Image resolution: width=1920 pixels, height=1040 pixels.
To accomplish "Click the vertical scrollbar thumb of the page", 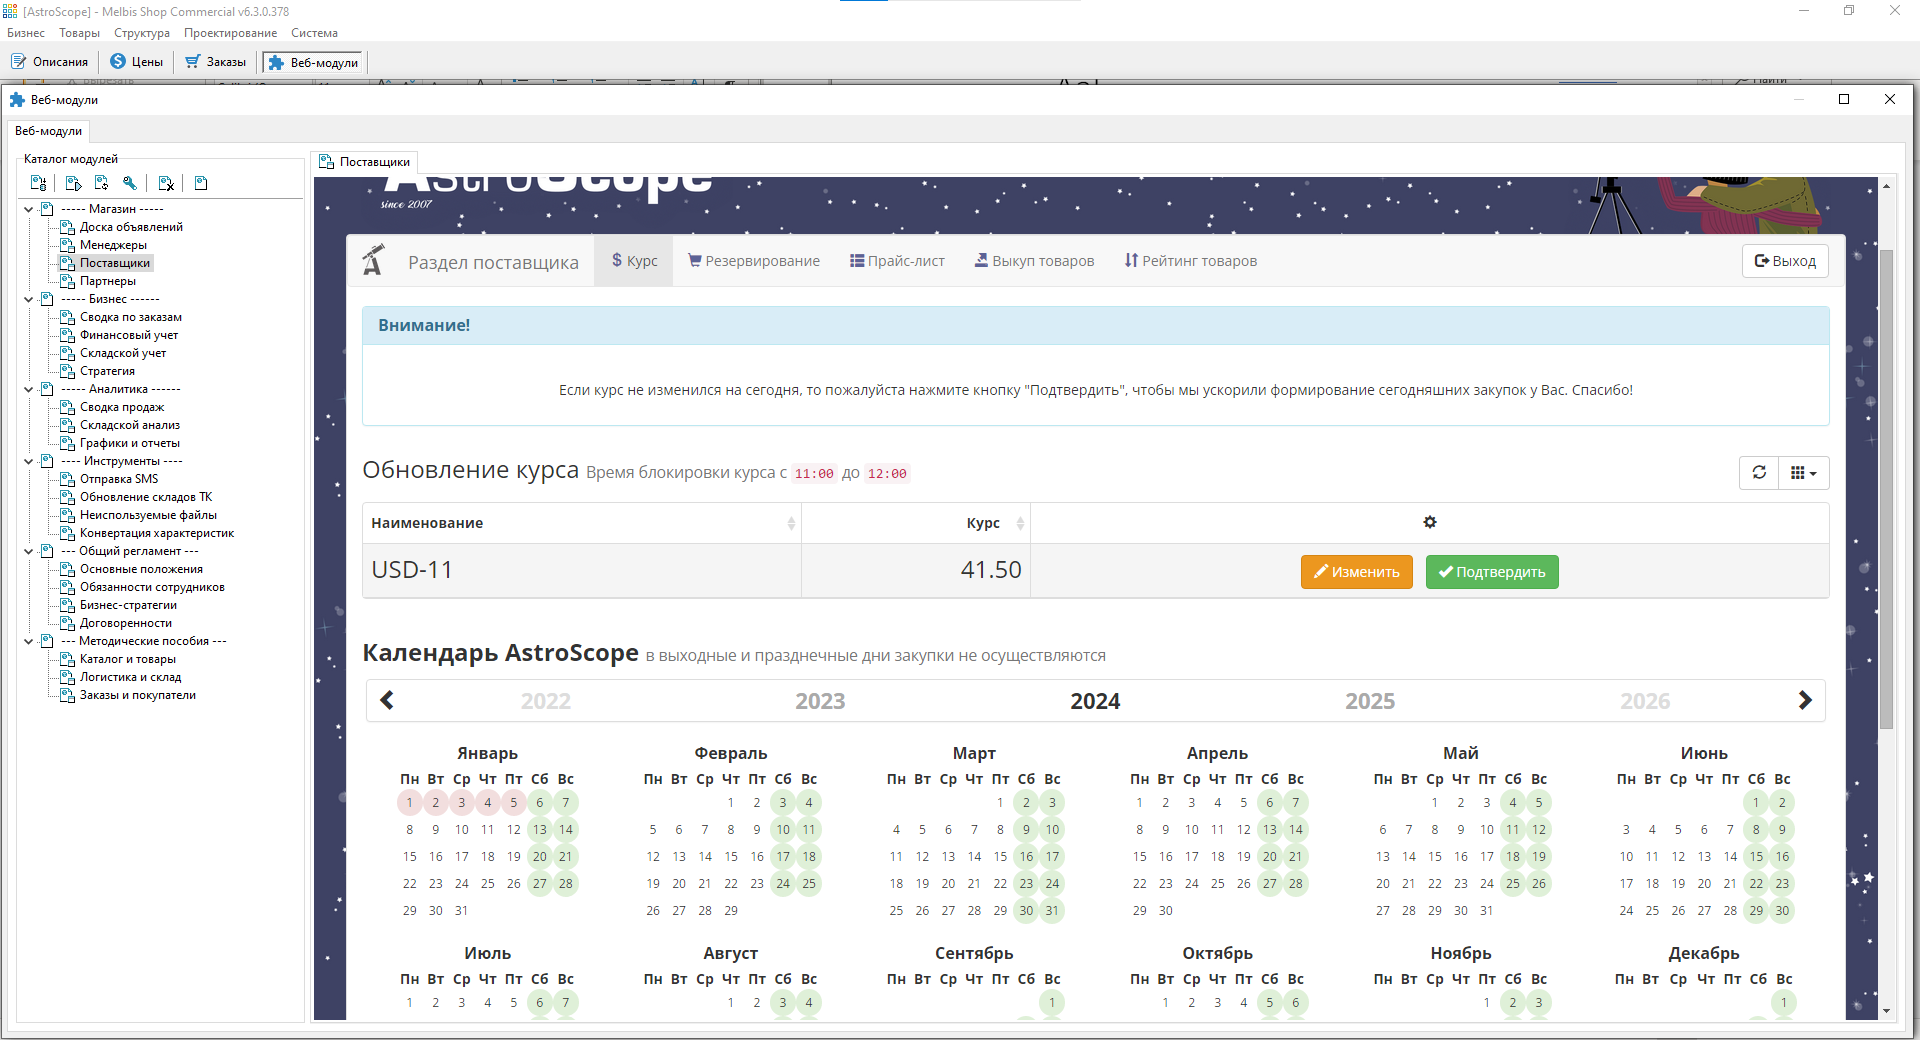I will 1887,488.
